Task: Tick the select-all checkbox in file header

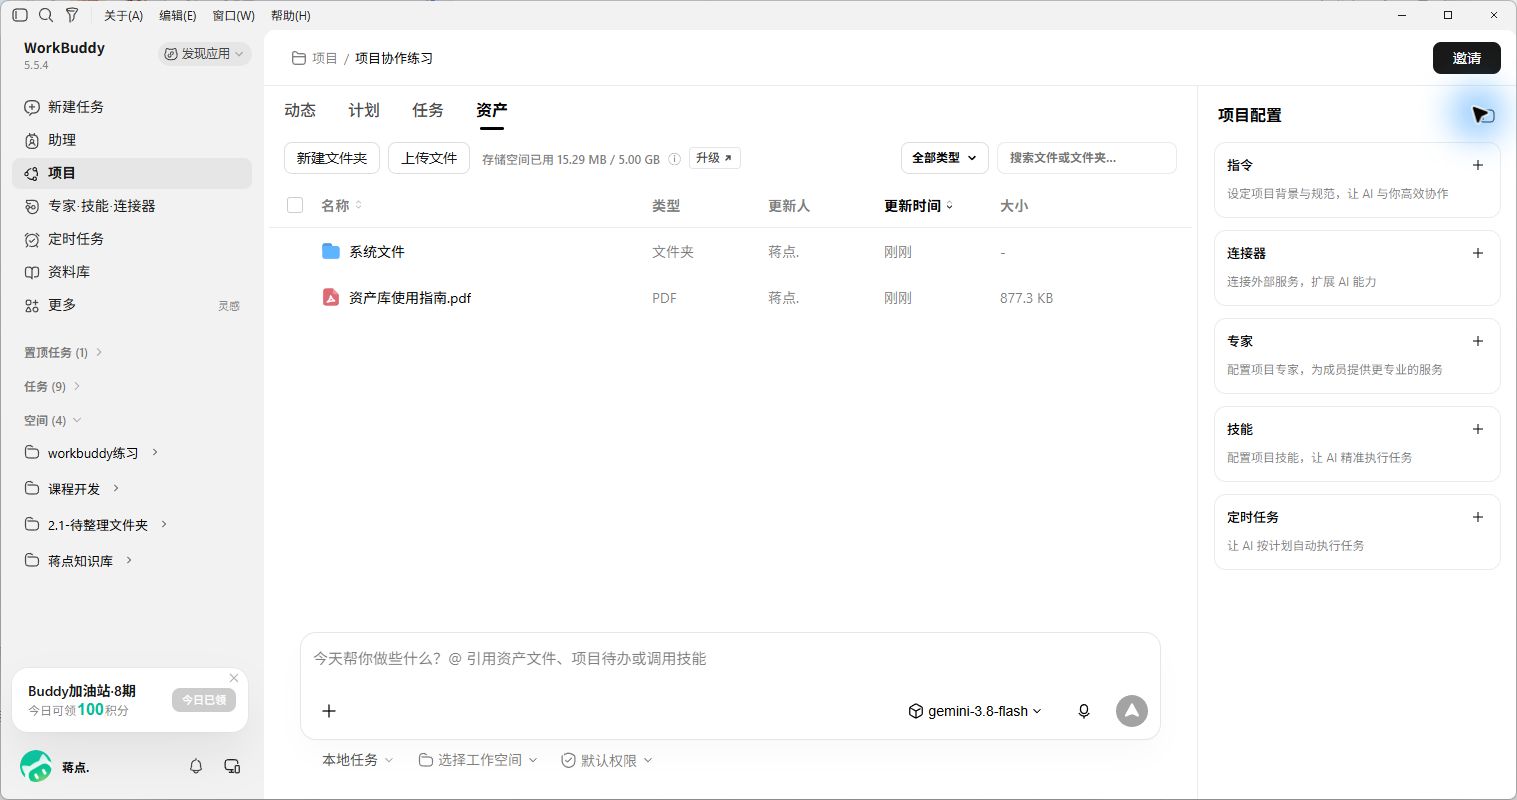Action: (x=295, y=205)
